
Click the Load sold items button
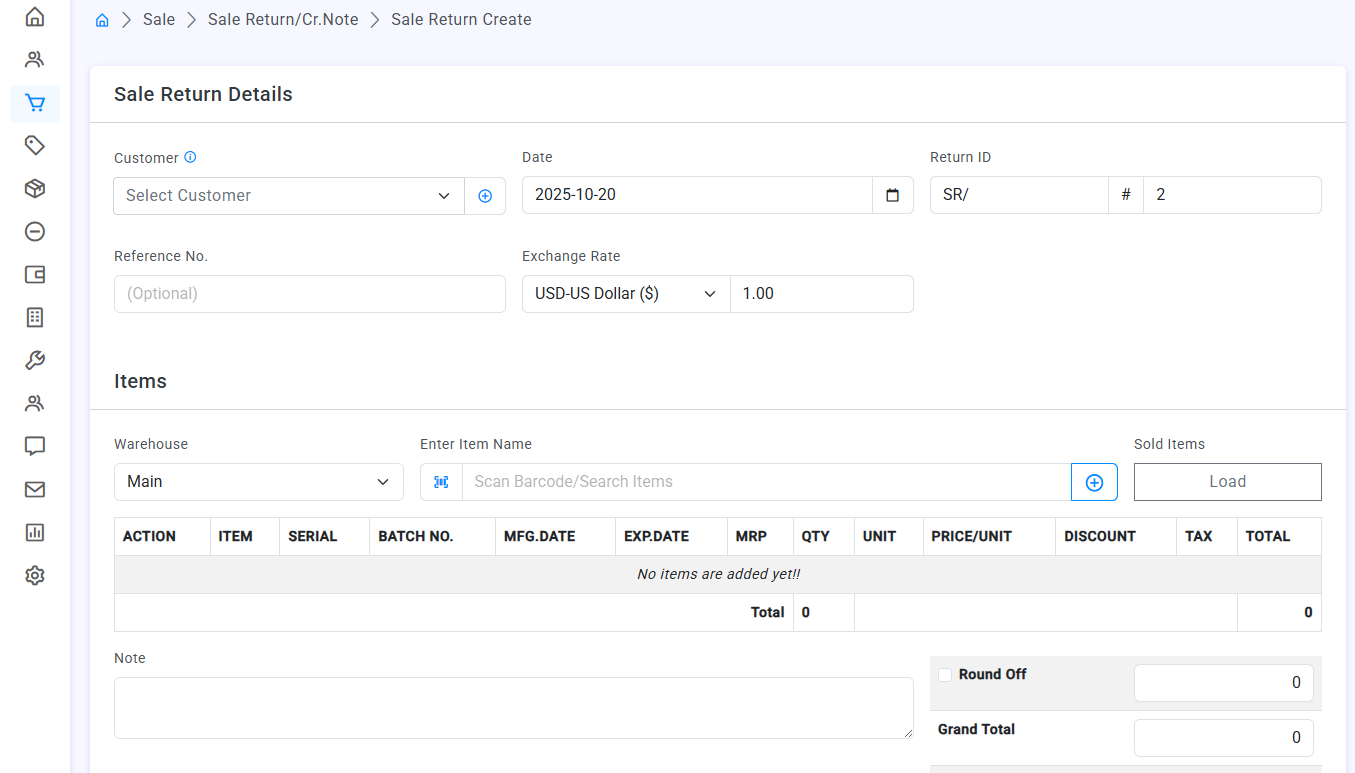(1227, 482)
